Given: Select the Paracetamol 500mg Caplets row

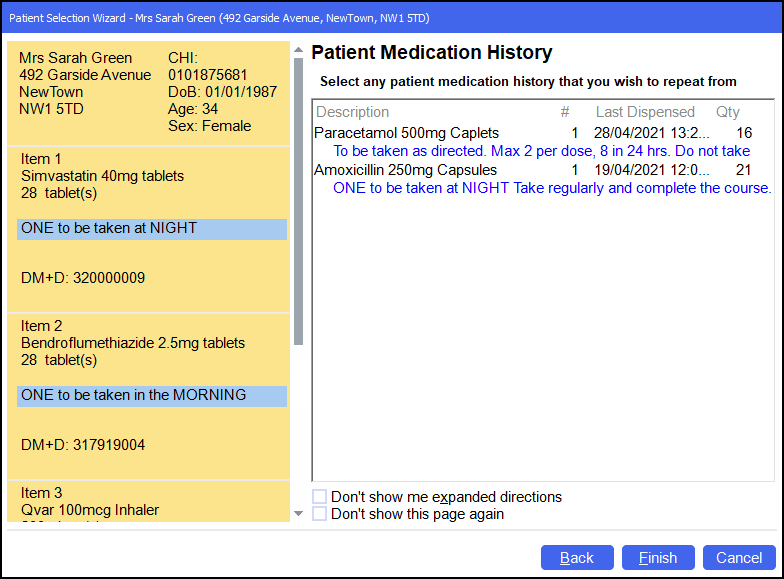Looking at the screenshot, I should coord(407,133).
